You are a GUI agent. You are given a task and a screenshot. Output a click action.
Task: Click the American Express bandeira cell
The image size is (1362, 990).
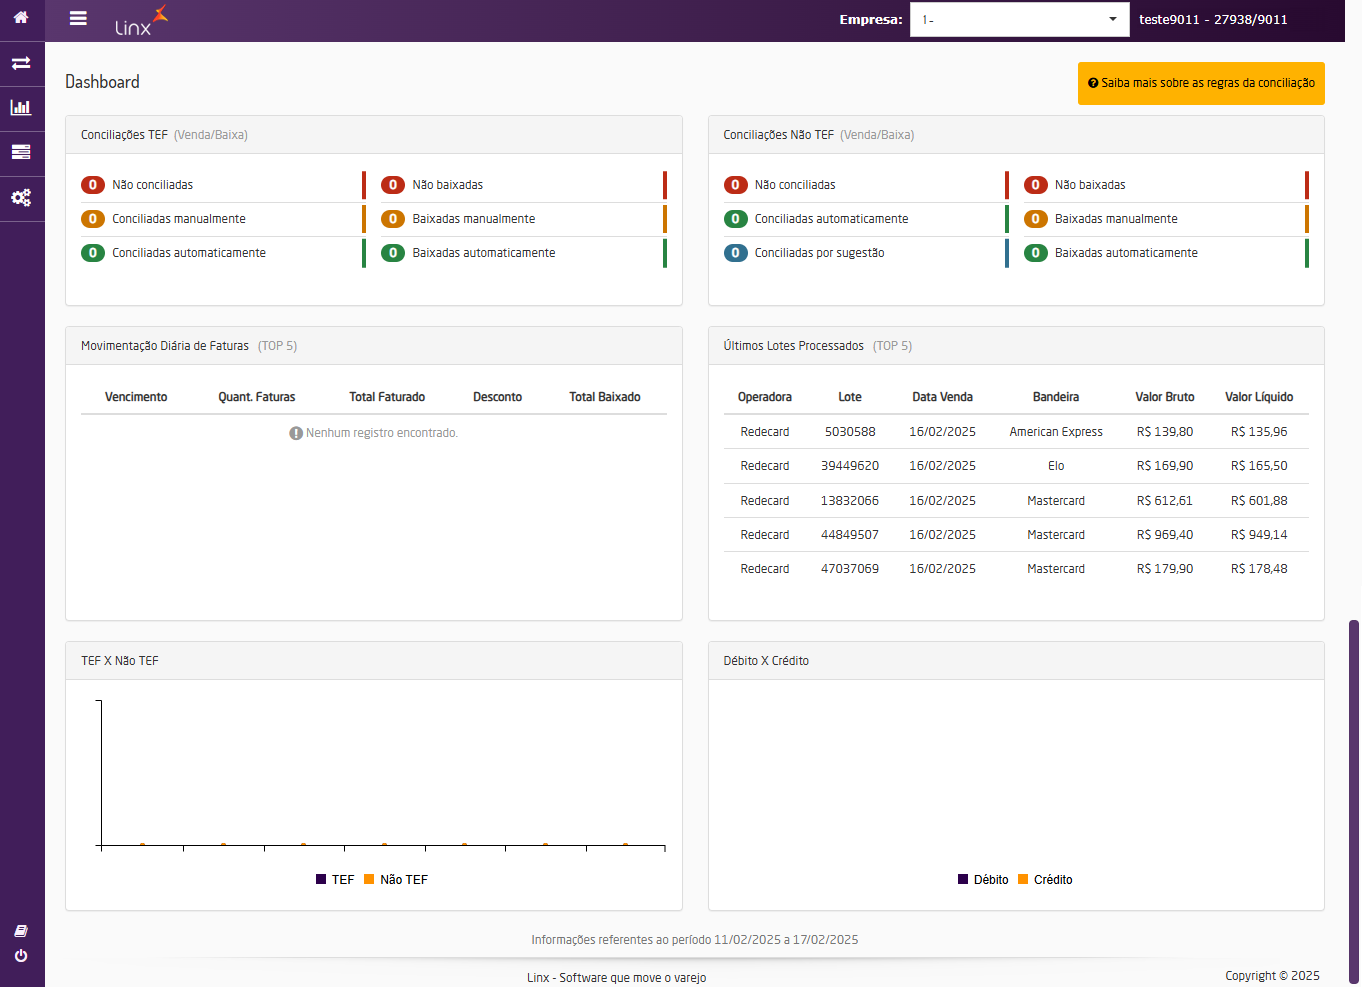[x=1056, y=432]
